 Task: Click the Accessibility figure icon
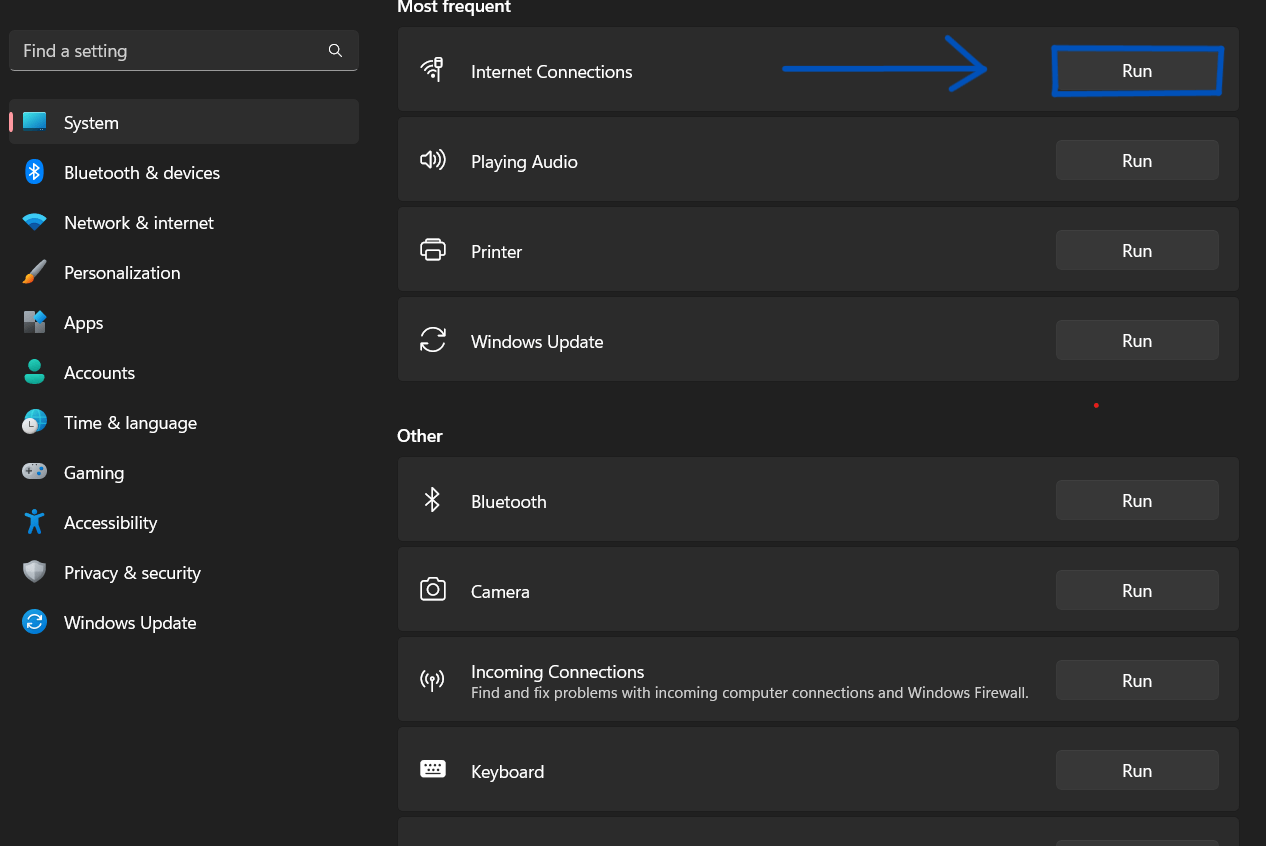[x=35, y=522]
